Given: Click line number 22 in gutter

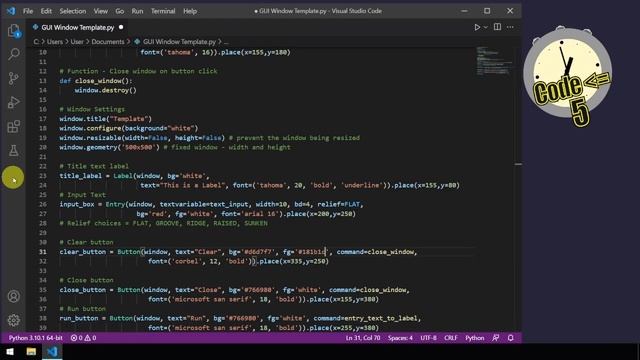Looking at the screenshot, I should click(43, 166).
